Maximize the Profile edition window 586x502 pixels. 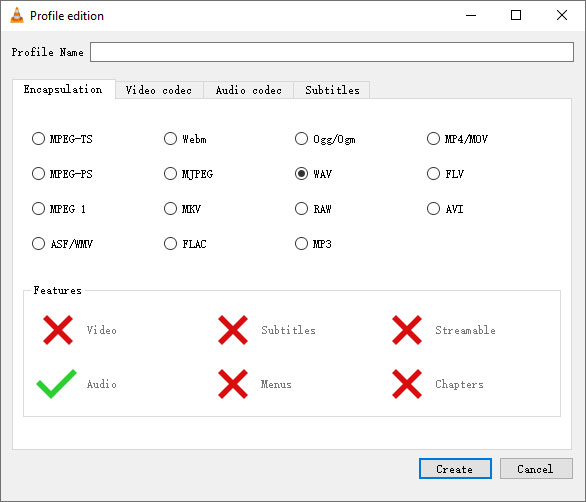tap(516, 15)
